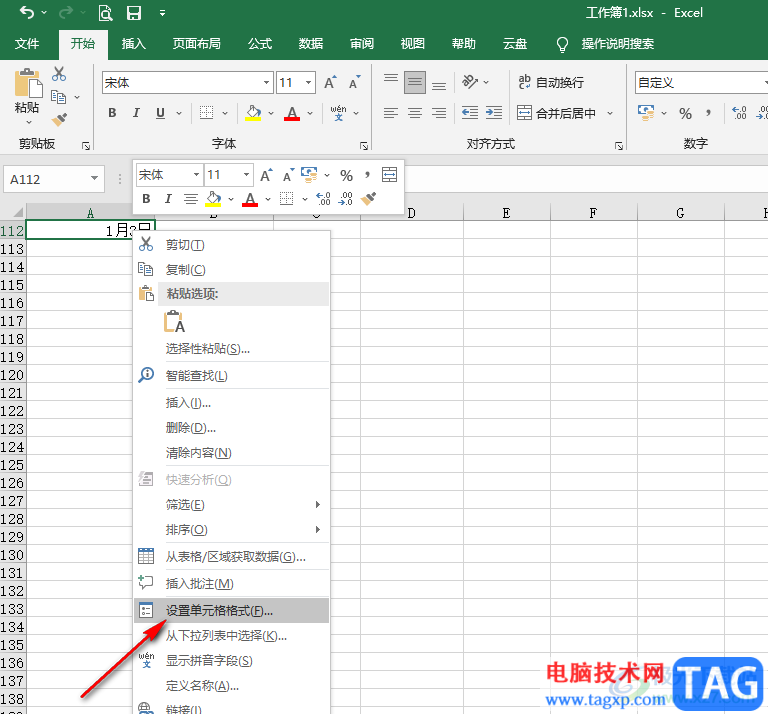
Task: Toggle right text alignment in the ribbon
Action: (x=439, y=113)
